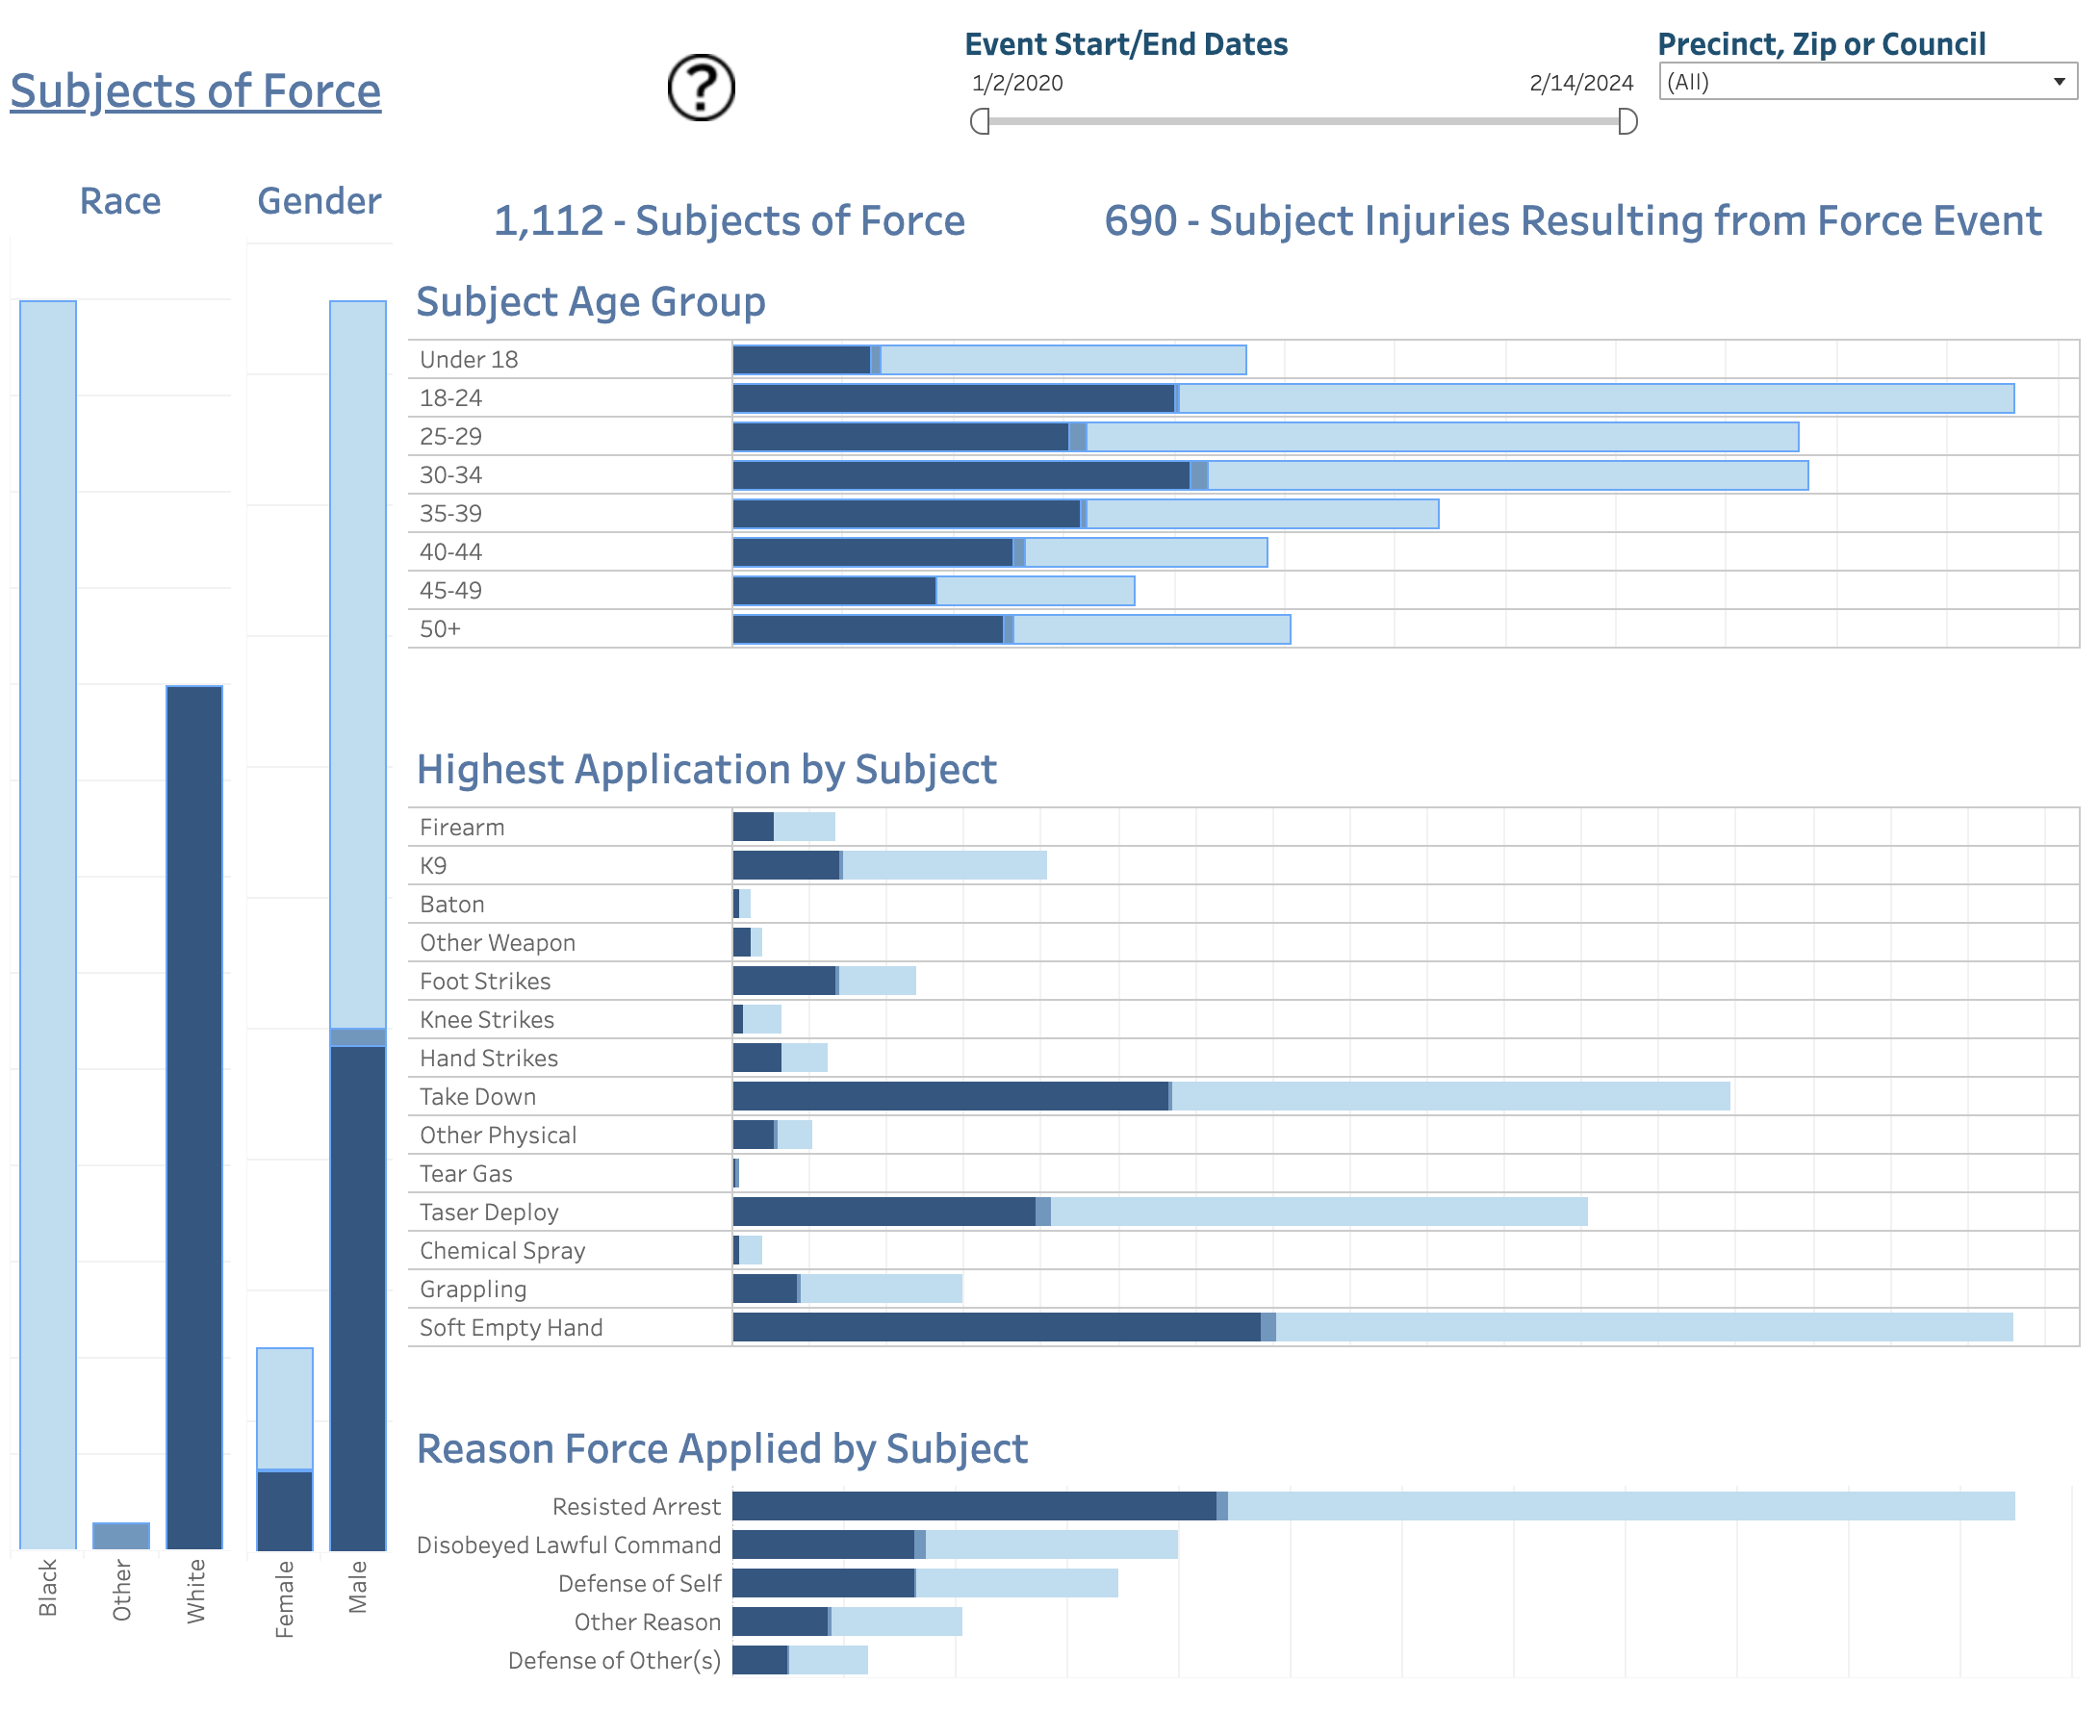This screenshot has width=2100, height=1736.
Task: Click the left handle of the date slider
Action: click(x=980, y=121)
